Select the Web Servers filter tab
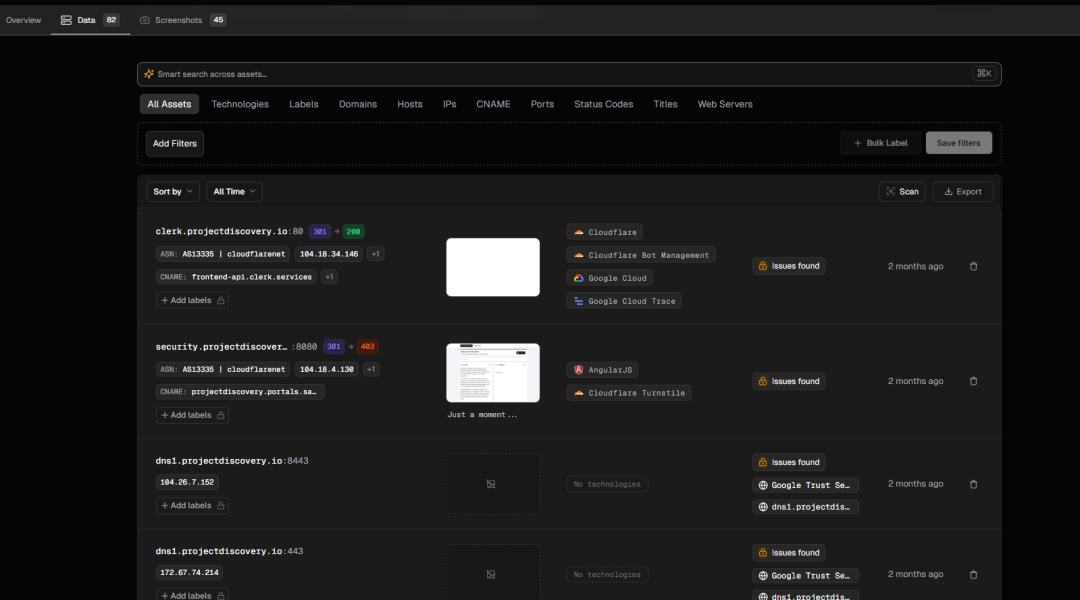This screenshot has height=600, width=1080. click(725, 104)
